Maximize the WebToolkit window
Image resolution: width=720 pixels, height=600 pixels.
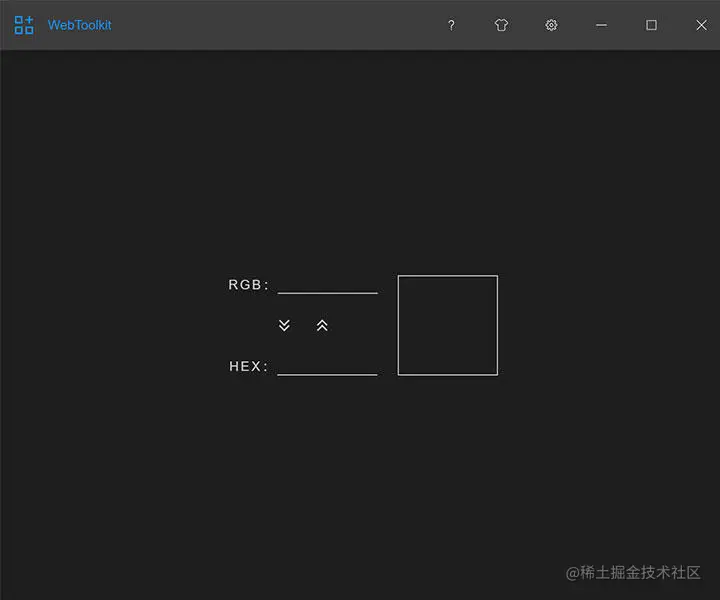[x=651, y=25]
